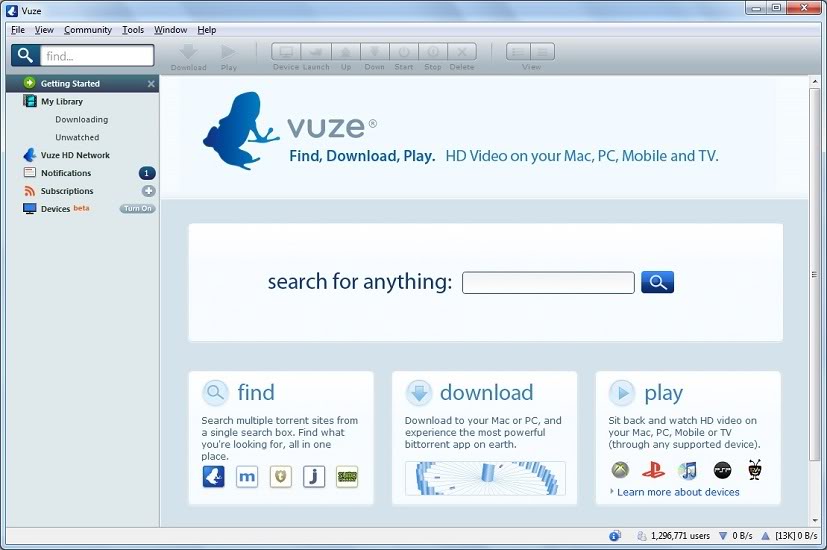Open the Community menu
This screenshot has height=550, width=827.
[88, 30]
